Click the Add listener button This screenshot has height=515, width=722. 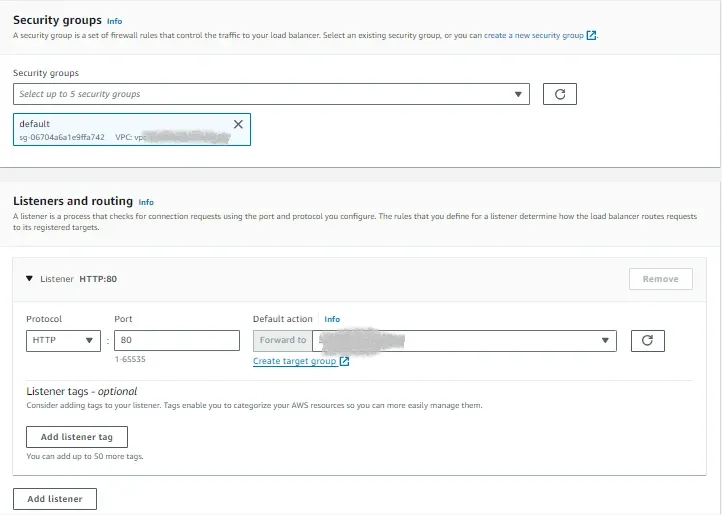[55, 499]
